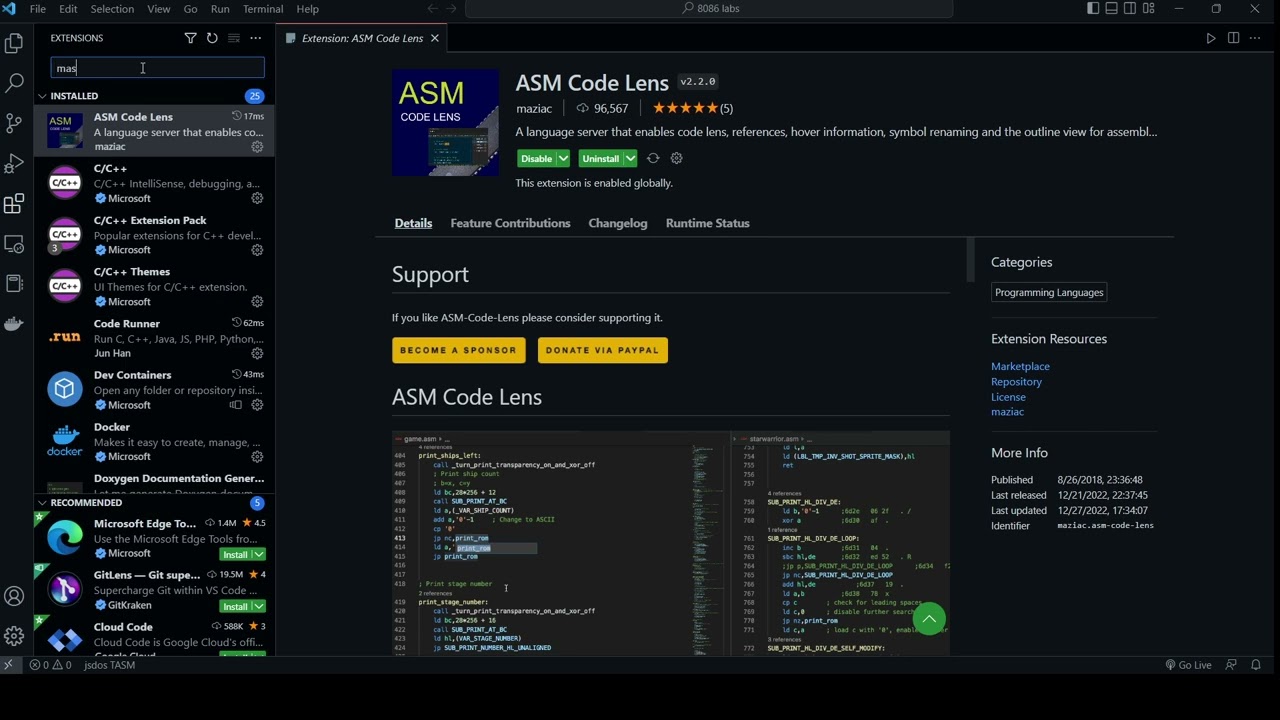Open Run and Debug view
Screen dimensions: 1280x720
coord(14,163)
